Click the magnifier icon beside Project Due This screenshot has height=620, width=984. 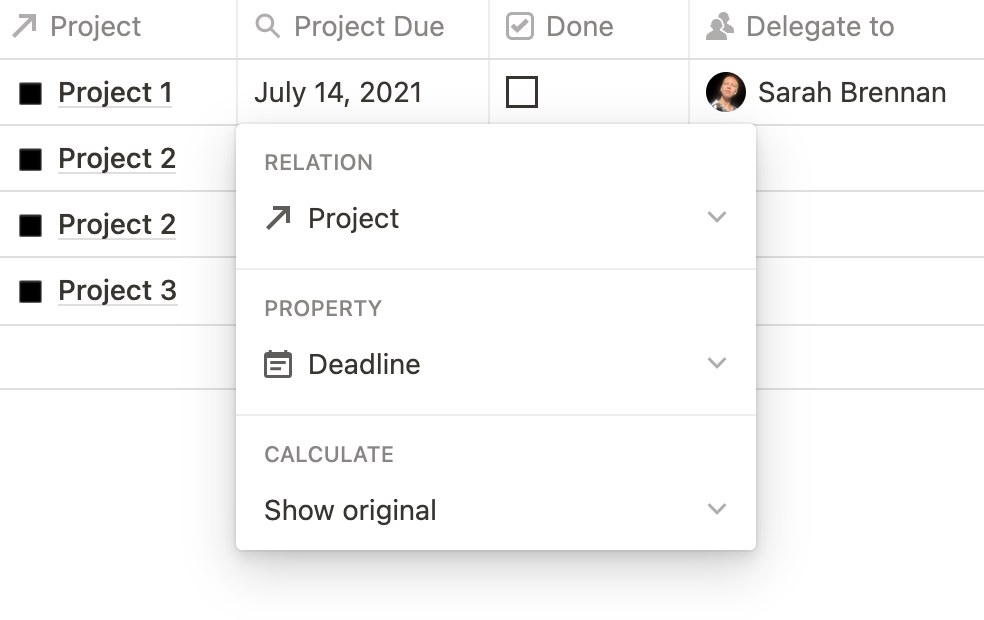coord(267,26)
